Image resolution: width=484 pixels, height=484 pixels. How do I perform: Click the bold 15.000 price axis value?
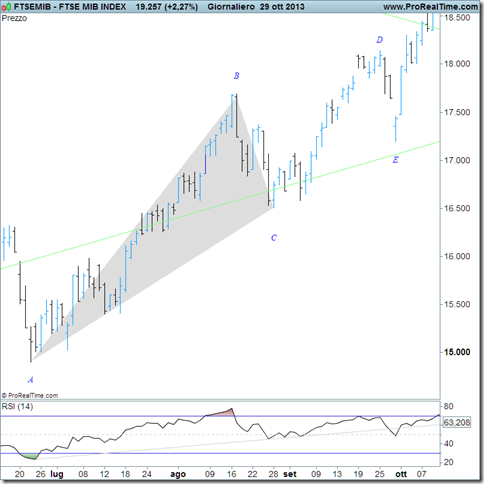[x=457, y=352]
